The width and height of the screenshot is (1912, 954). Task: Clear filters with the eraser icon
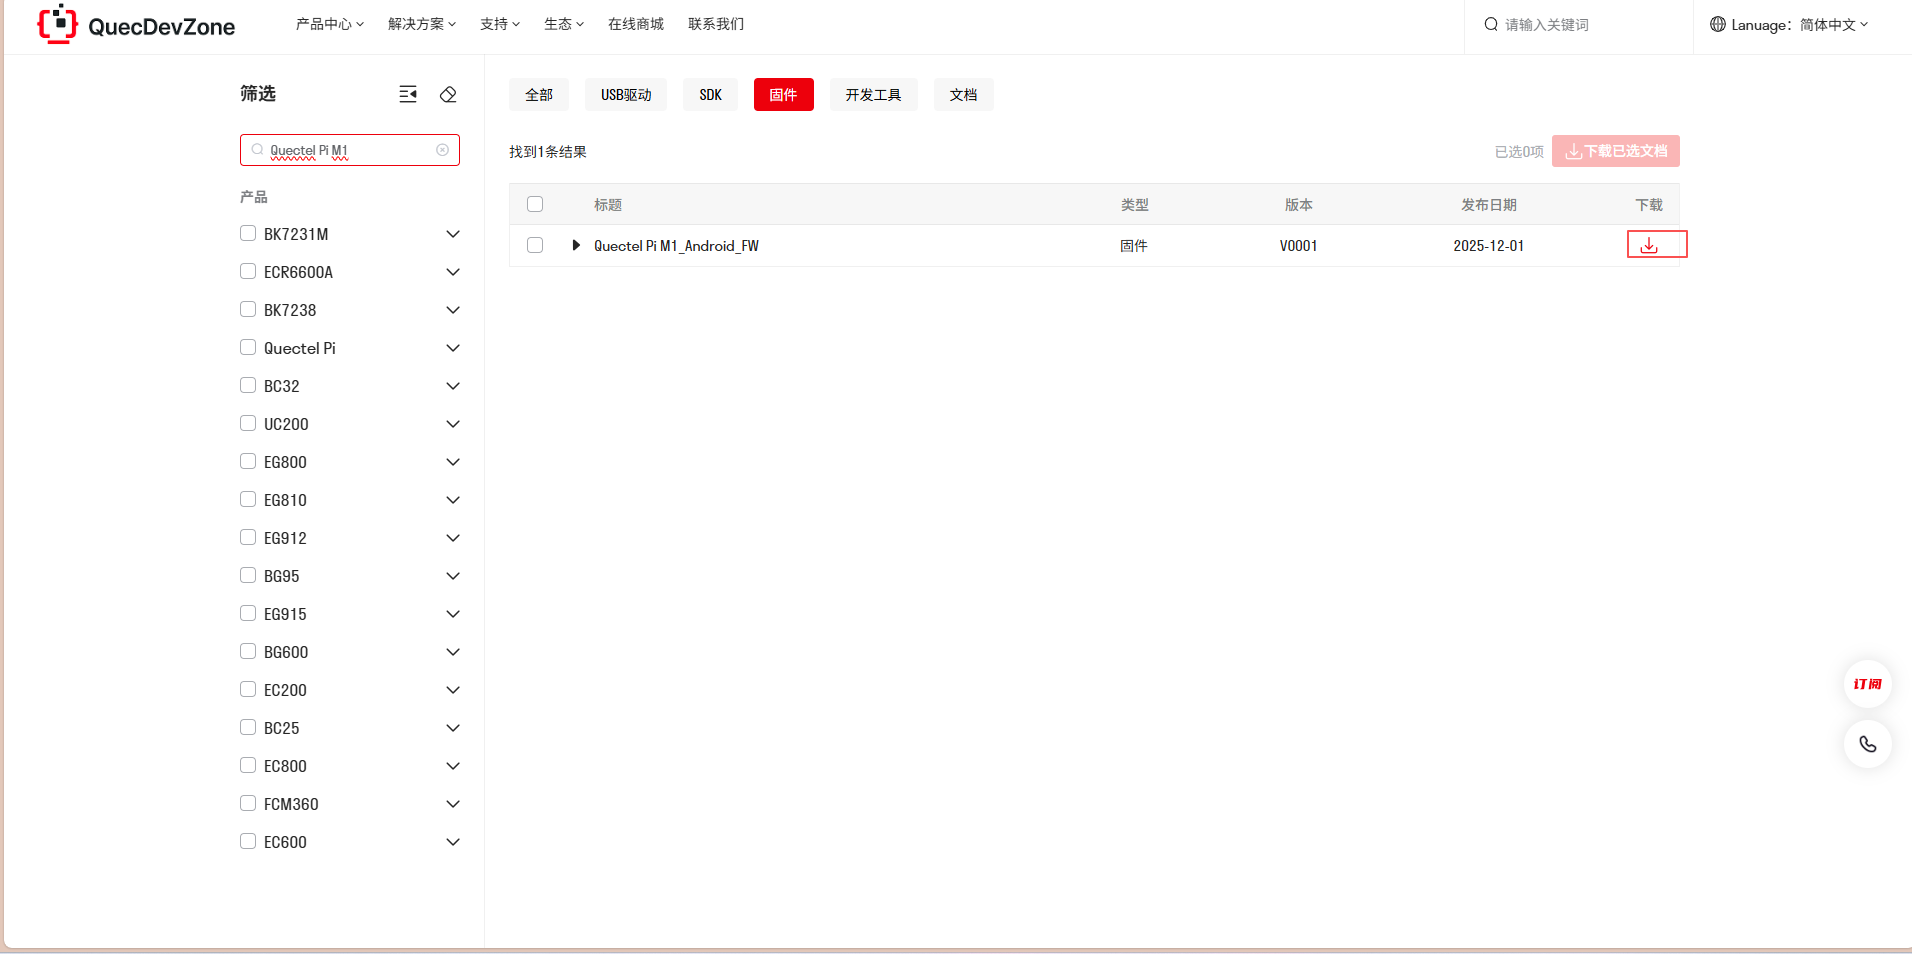448,94
